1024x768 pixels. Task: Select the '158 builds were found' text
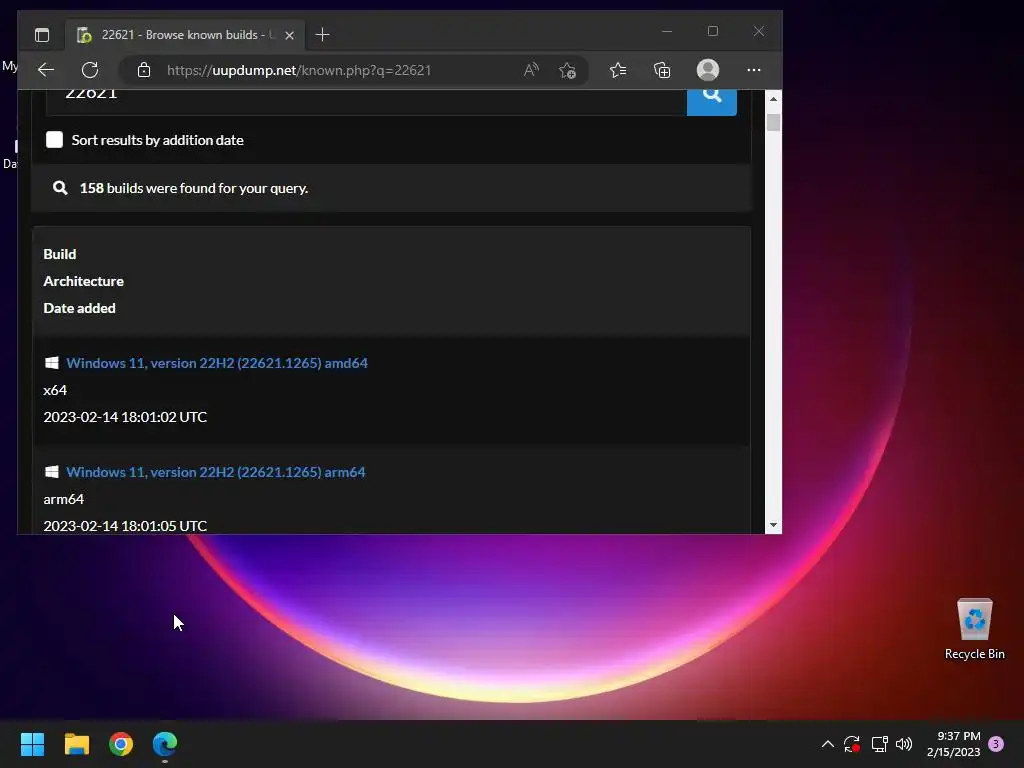[x=194, y=188]
